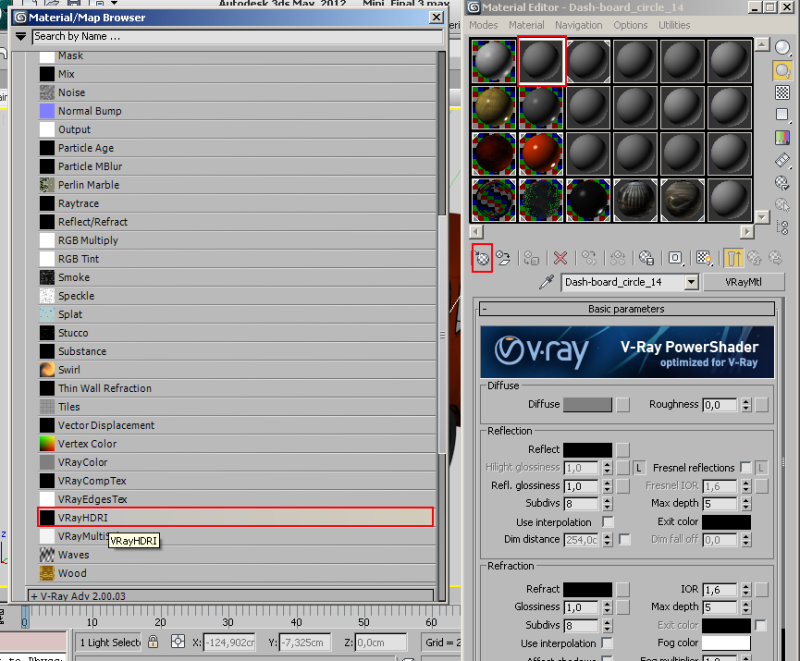800x661 pixels.
Task: Enable the refraction Exit color checkbox
Action: 761,625
